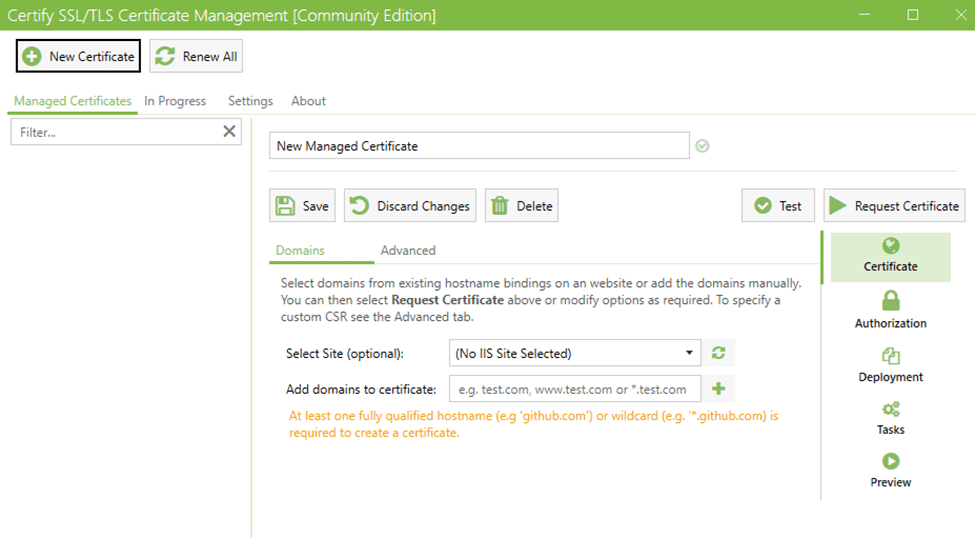The width and height of the screenshot is (975, 538).
Task: Click the green plus add domain icon
Action: point(717,389)
